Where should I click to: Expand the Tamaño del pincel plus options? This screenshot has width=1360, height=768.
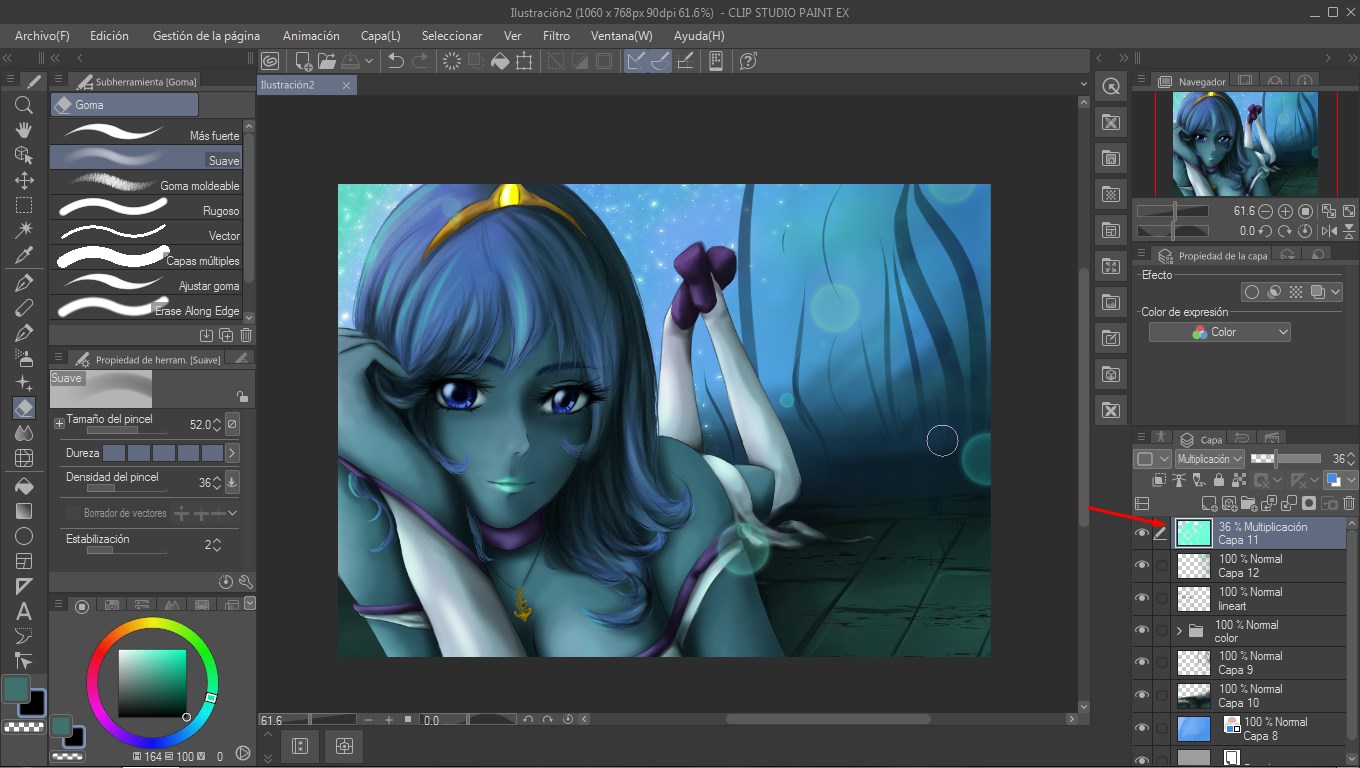pos(59,424)
